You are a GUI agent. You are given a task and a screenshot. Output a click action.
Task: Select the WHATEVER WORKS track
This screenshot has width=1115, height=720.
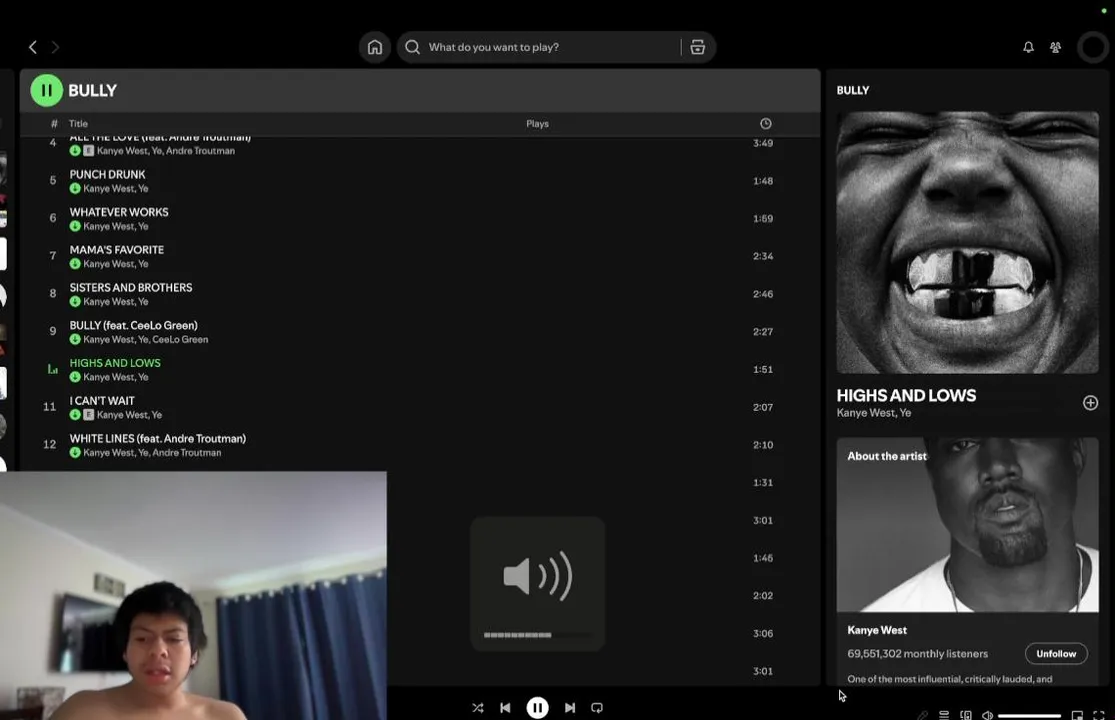click(x=420, y=218)
